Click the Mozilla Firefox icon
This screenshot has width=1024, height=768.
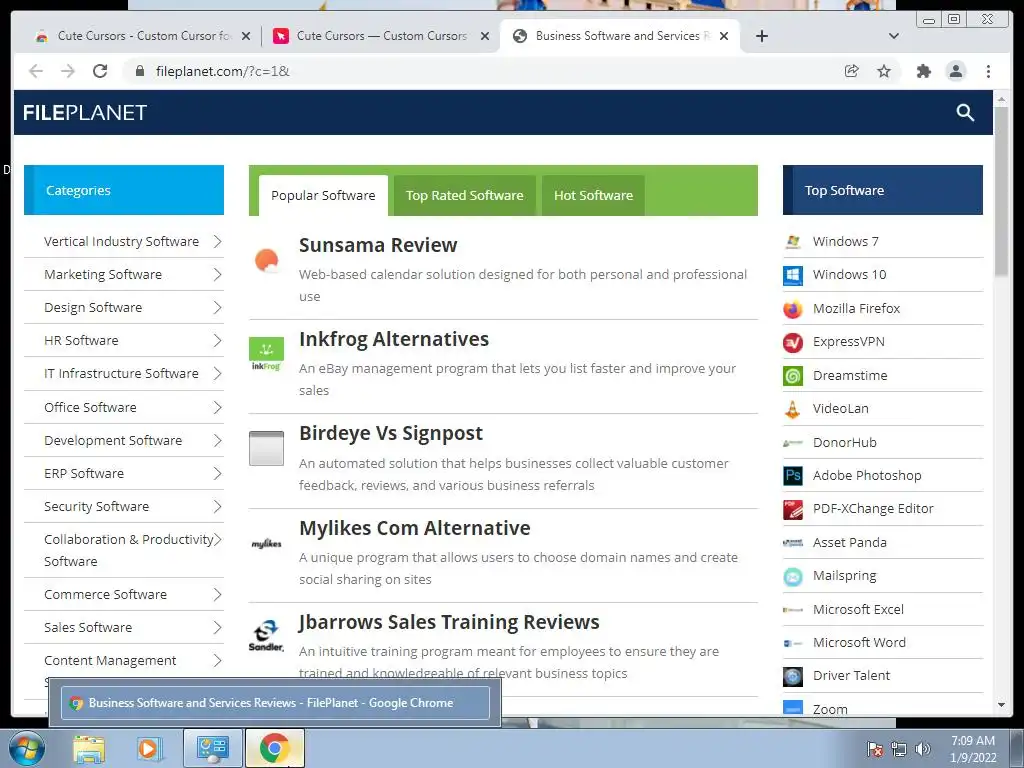[x=793, y=309]
